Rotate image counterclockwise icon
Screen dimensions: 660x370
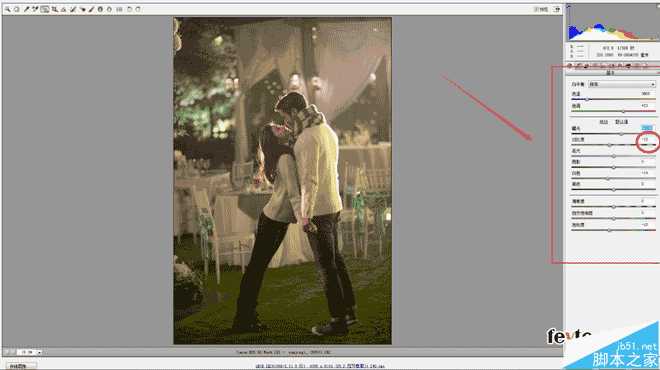pyautogui.click(x=129, y=9)
